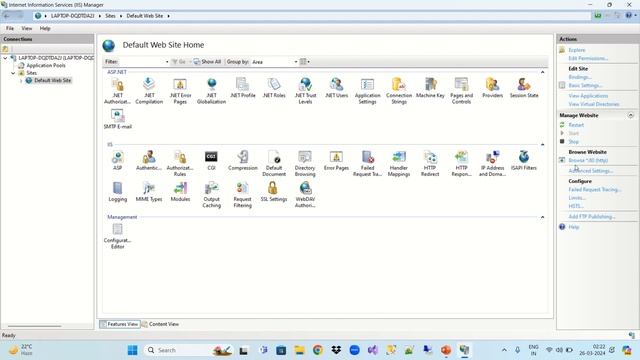Open Pages and Controls feature

point(461,91)
